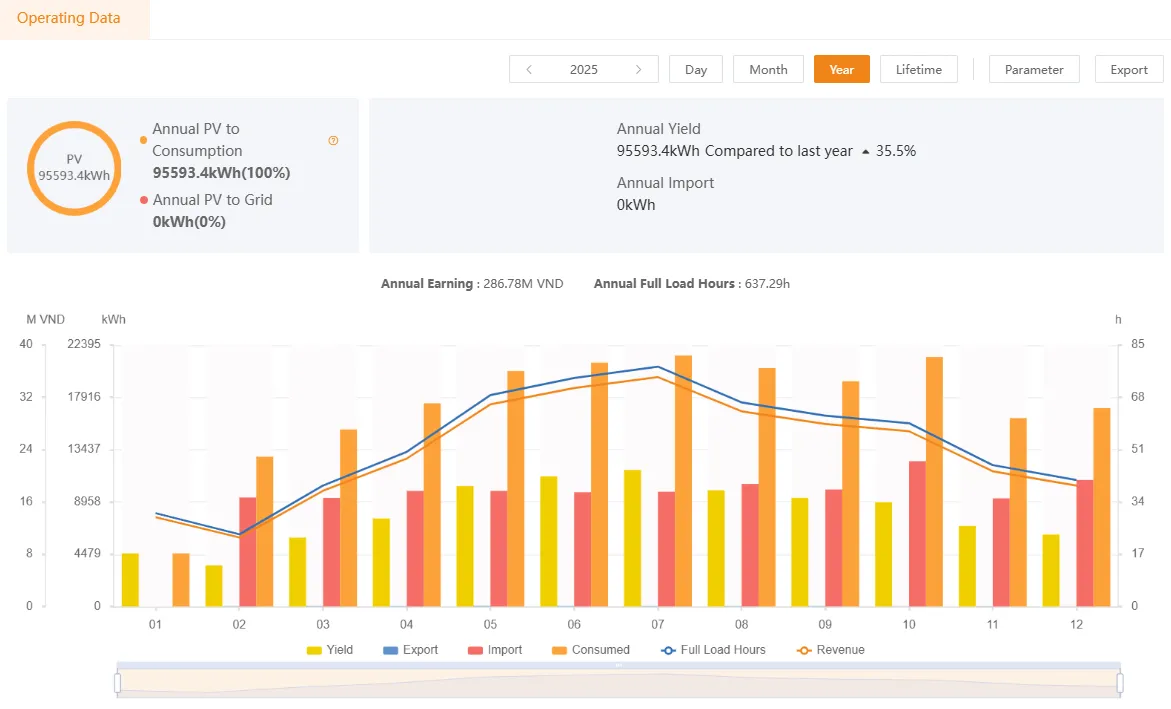Hide the Consumed series via the chart legend
Screen dimensions: 1171x709
[x=590, y=650]
